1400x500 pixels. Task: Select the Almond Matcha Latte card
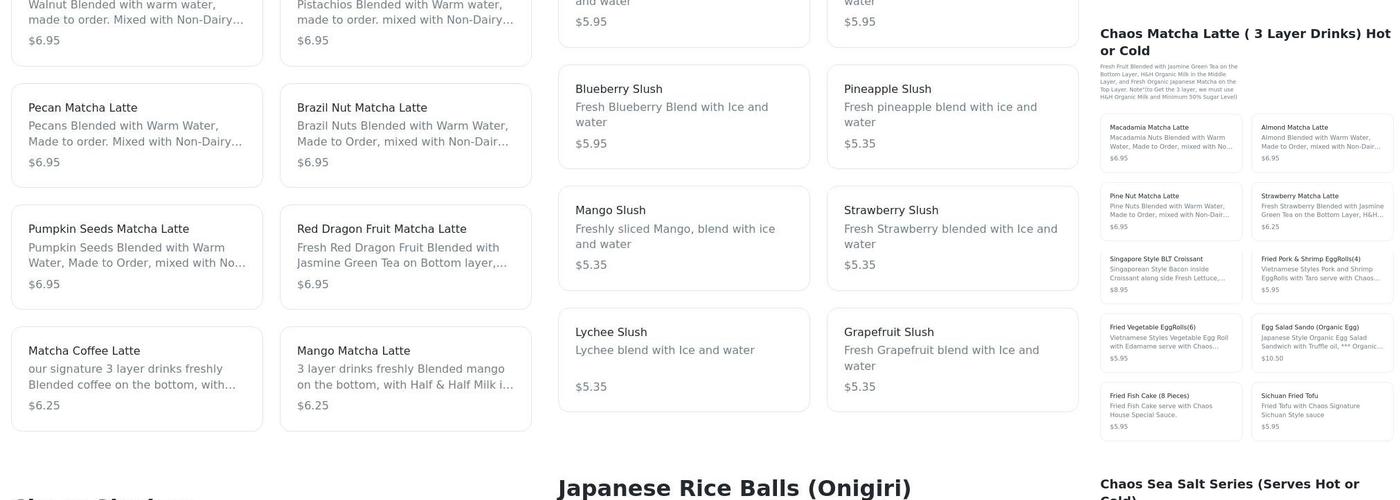point(1322,143)
